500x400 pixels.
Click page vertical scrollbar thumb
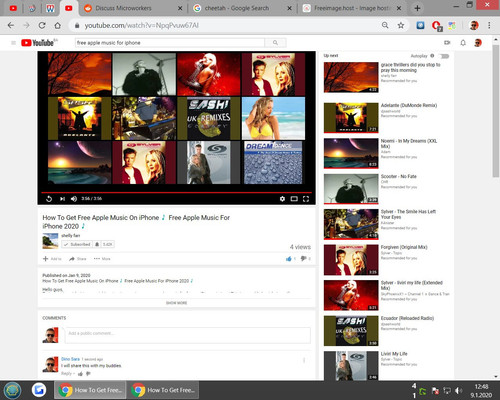[x=496, y=112]
